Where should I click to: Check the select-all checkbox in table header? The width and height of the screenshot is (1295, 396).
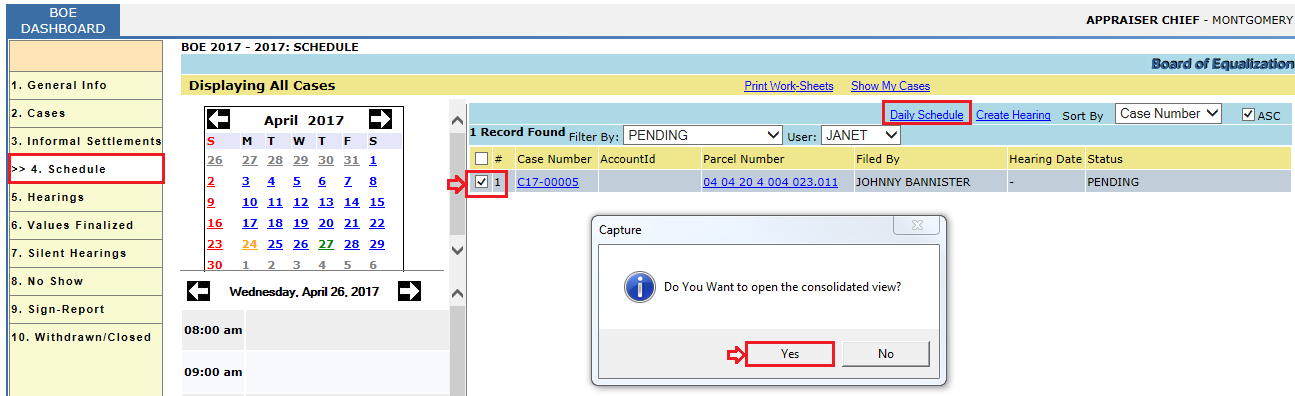(x=482, y=158)
